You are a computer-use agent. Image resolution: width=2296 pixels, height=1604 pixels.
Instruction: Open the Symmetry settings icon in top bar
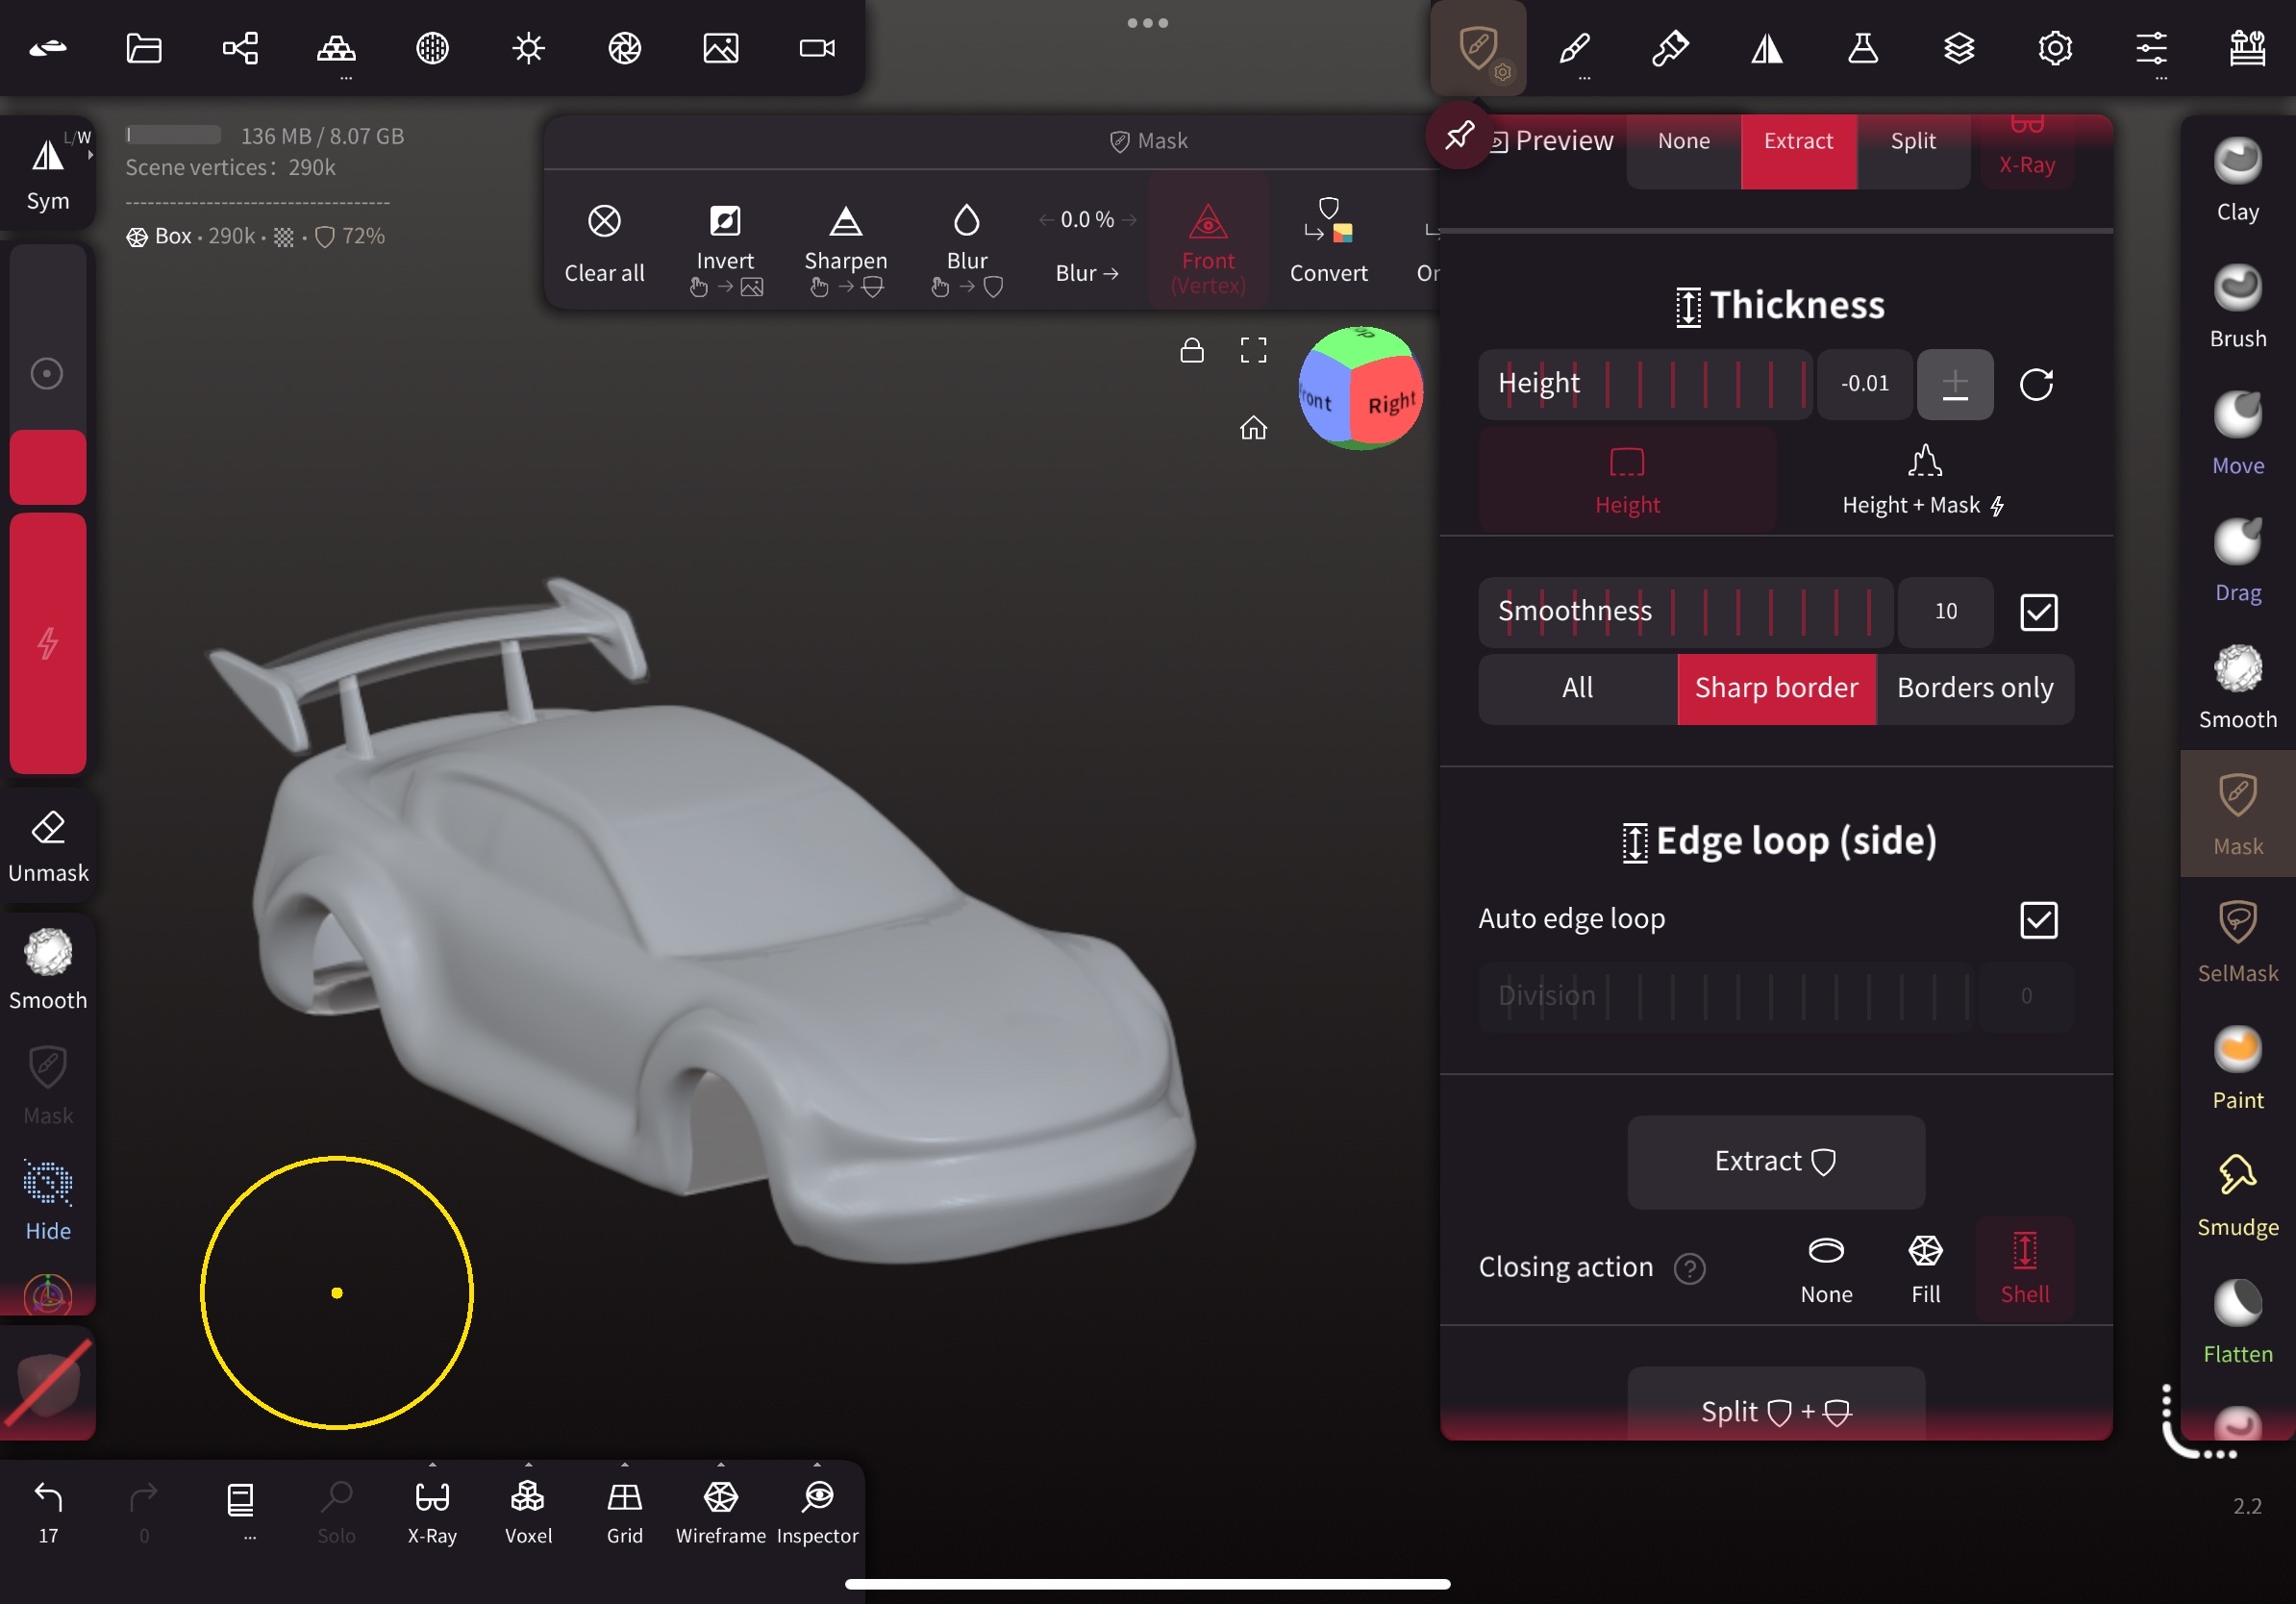(x=1766, y=48)
